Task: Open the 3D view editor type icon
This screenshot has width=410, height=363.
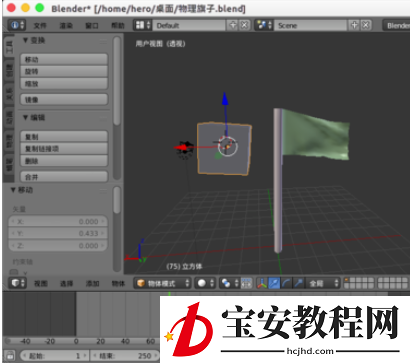Action: (x=17, y=283)
